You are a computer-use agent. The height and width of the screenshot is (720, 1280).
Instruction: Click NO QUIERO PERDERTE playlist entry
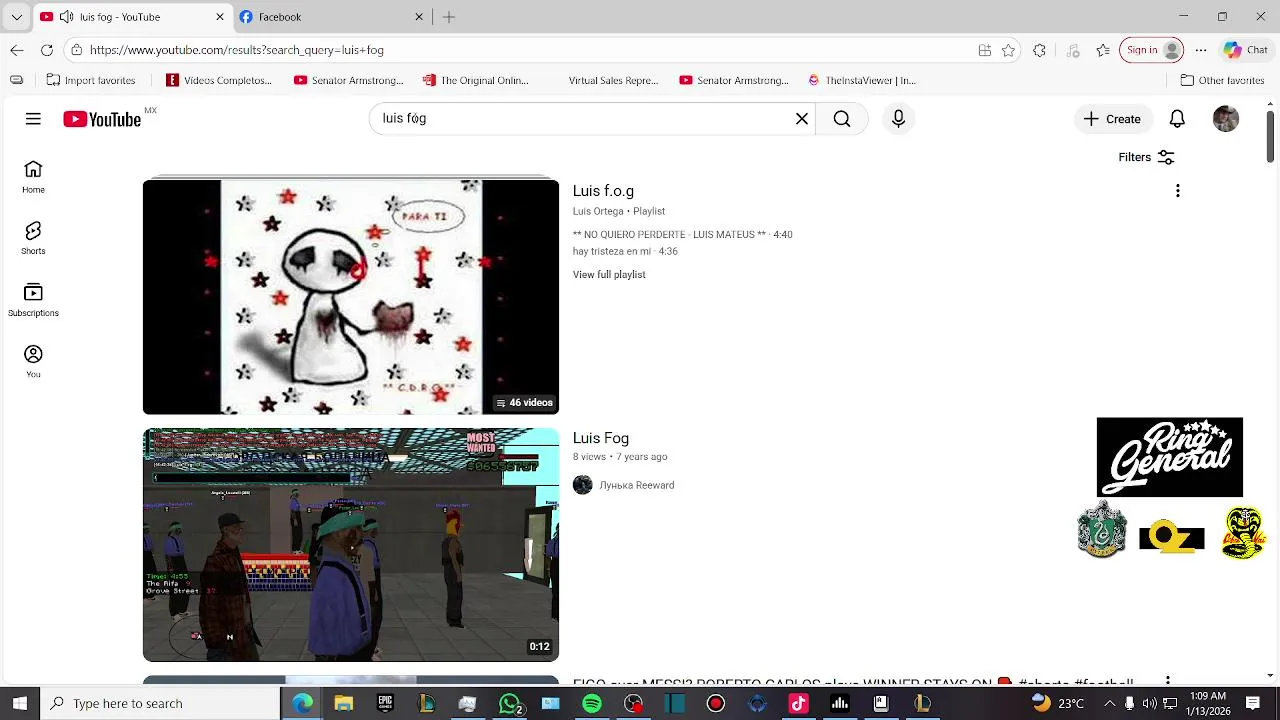pos(682,235)
